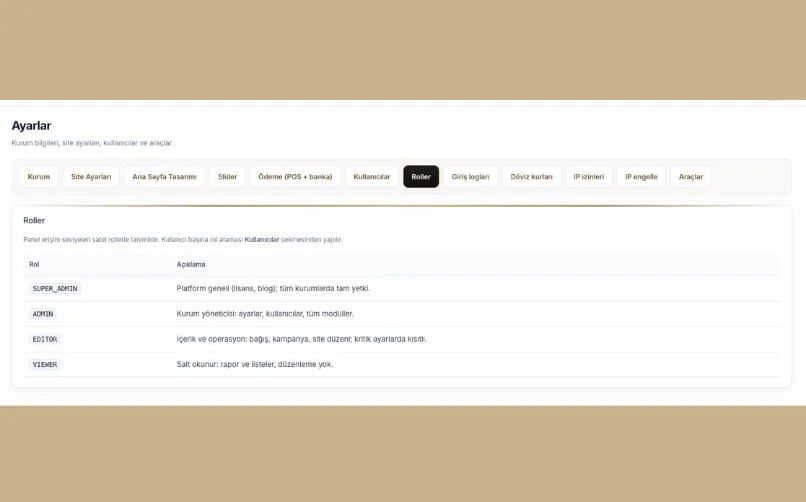Follow the Kullanıcılar link in the roles description
The height and width of the screenshot is (502, 806).
coord(262,240)
